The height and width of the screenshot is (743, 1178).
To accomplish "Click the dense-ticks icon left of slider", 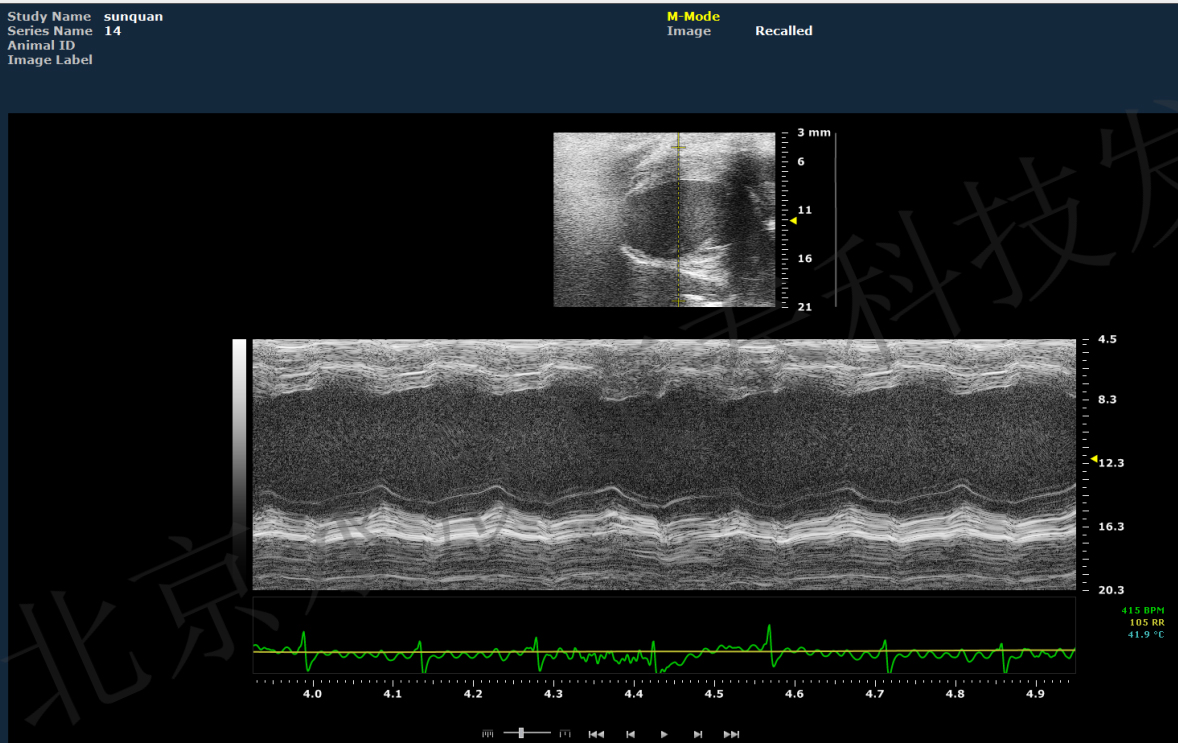I will point(488,733).
